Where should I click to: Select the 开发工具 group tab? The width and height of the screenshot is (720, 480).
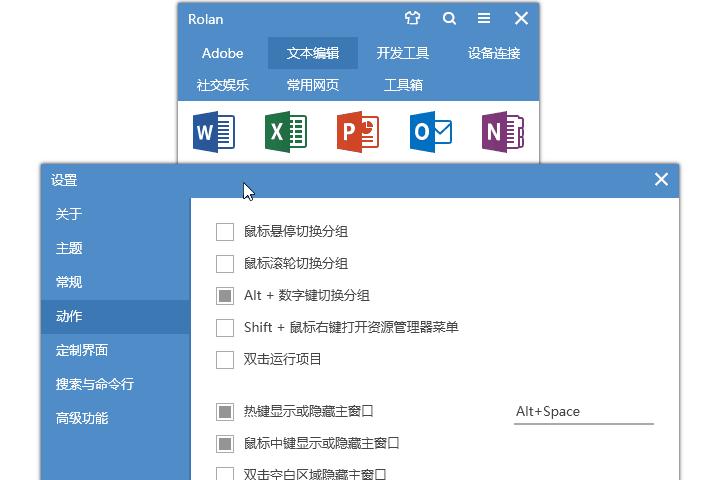coord(403,53)
